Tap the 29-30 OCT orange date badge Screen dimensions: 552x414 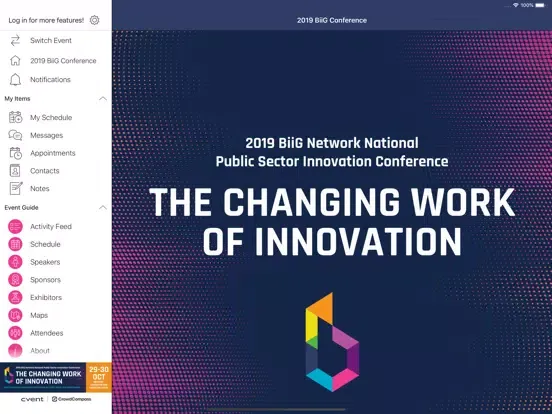(99, 377)
